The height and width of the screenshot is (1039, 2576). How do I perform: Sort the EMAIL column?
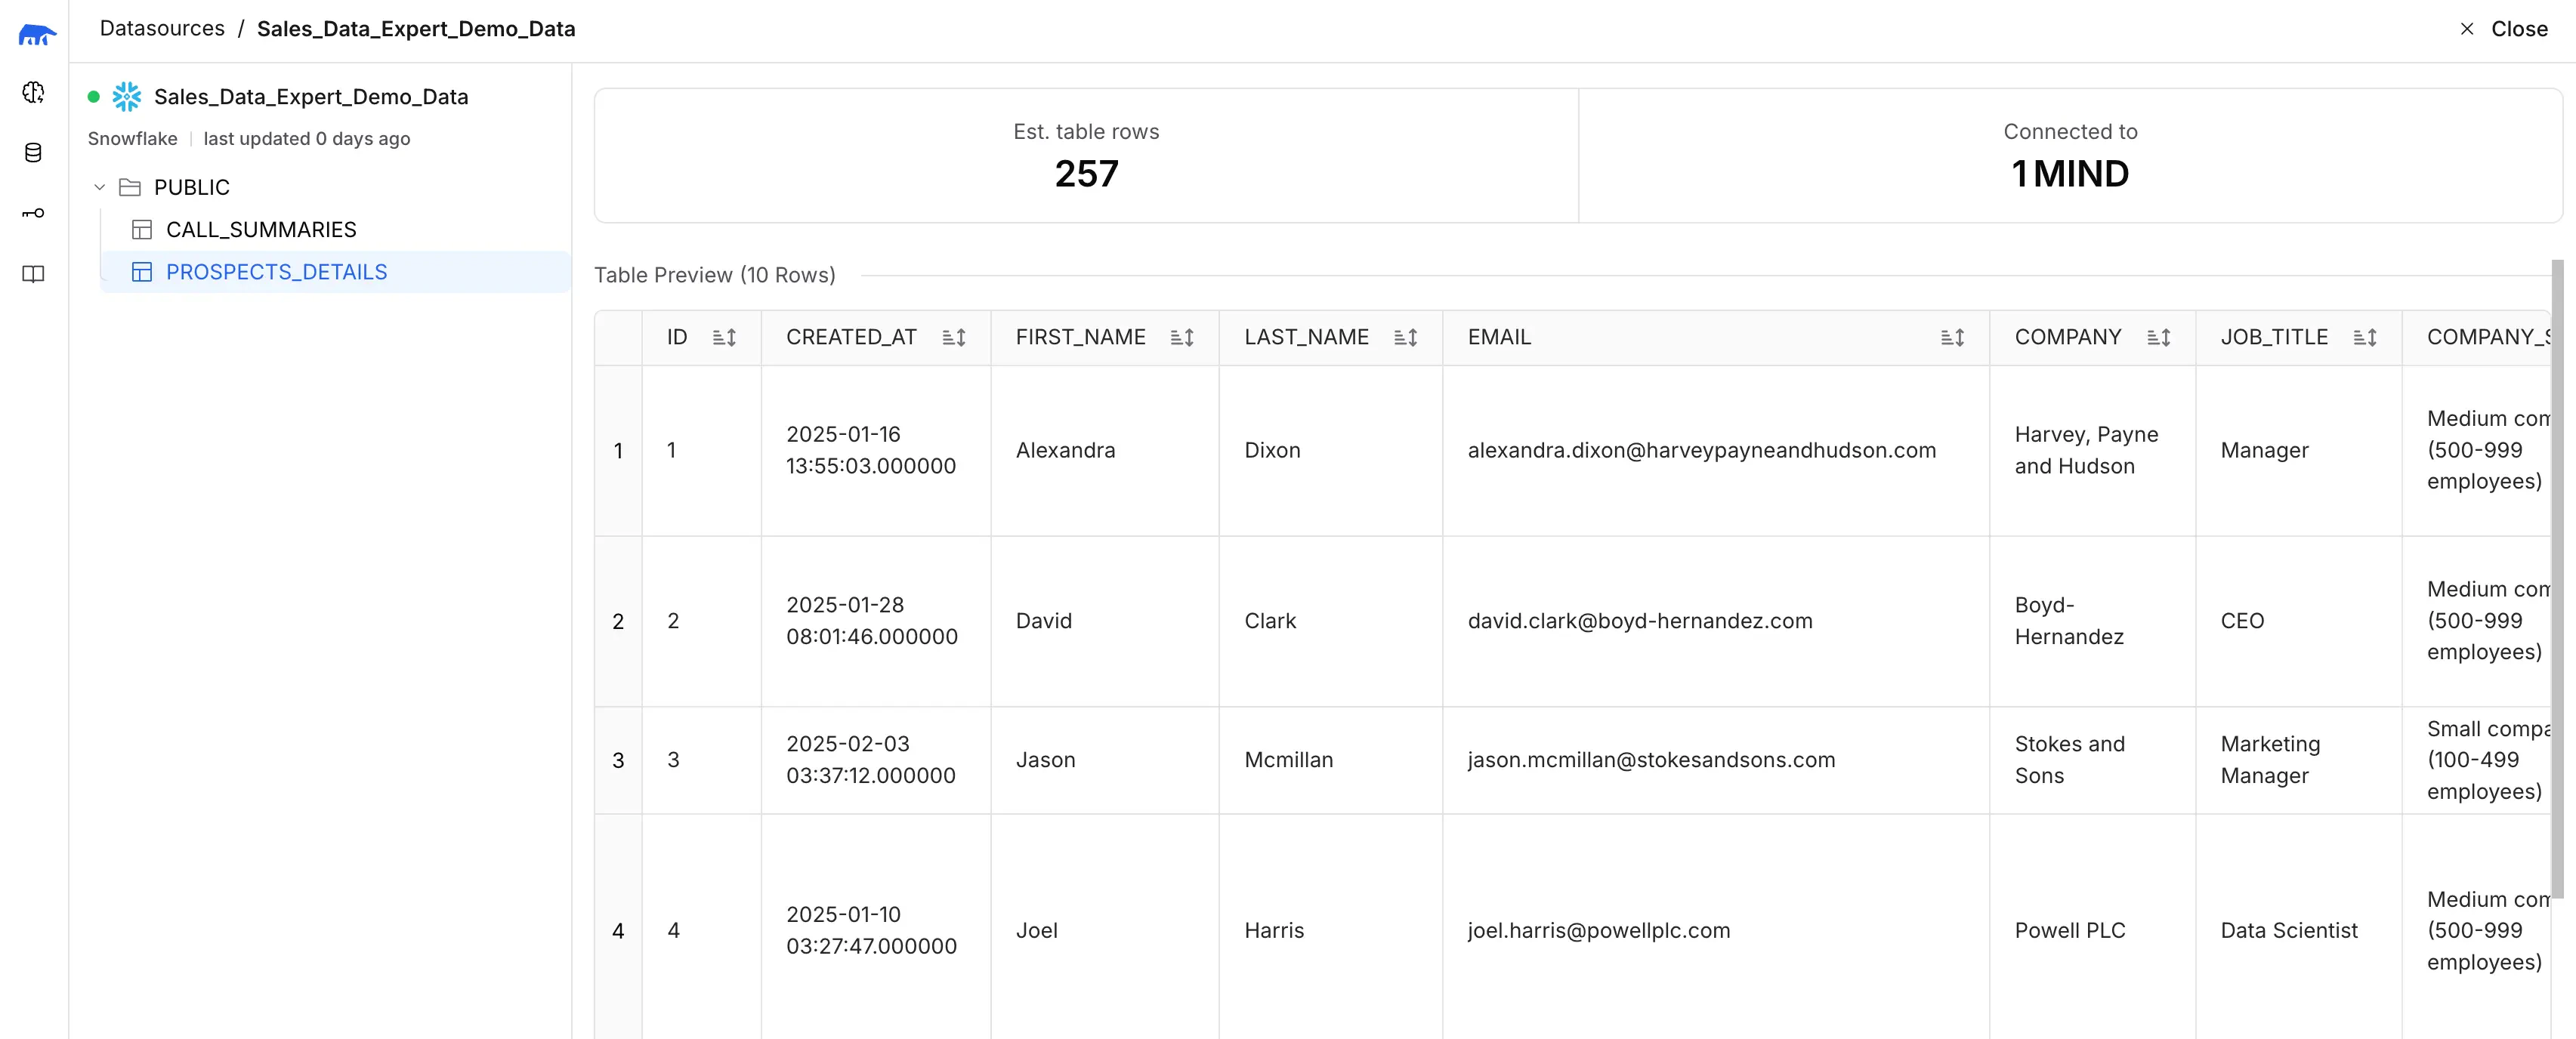pos(1951,338)
